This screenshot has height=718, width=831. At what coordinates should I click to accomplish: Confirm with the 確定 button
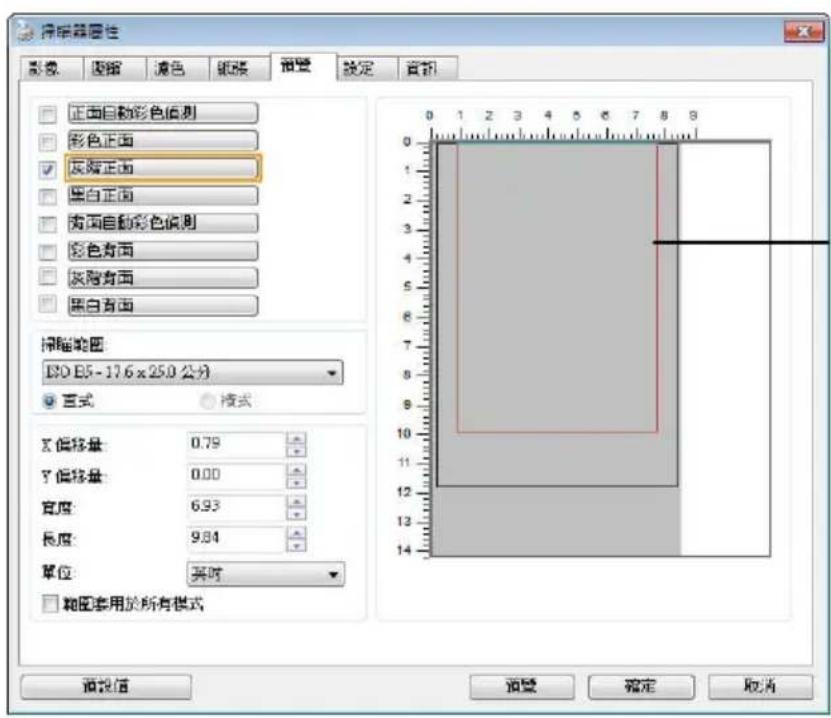[x=641, y=687]
